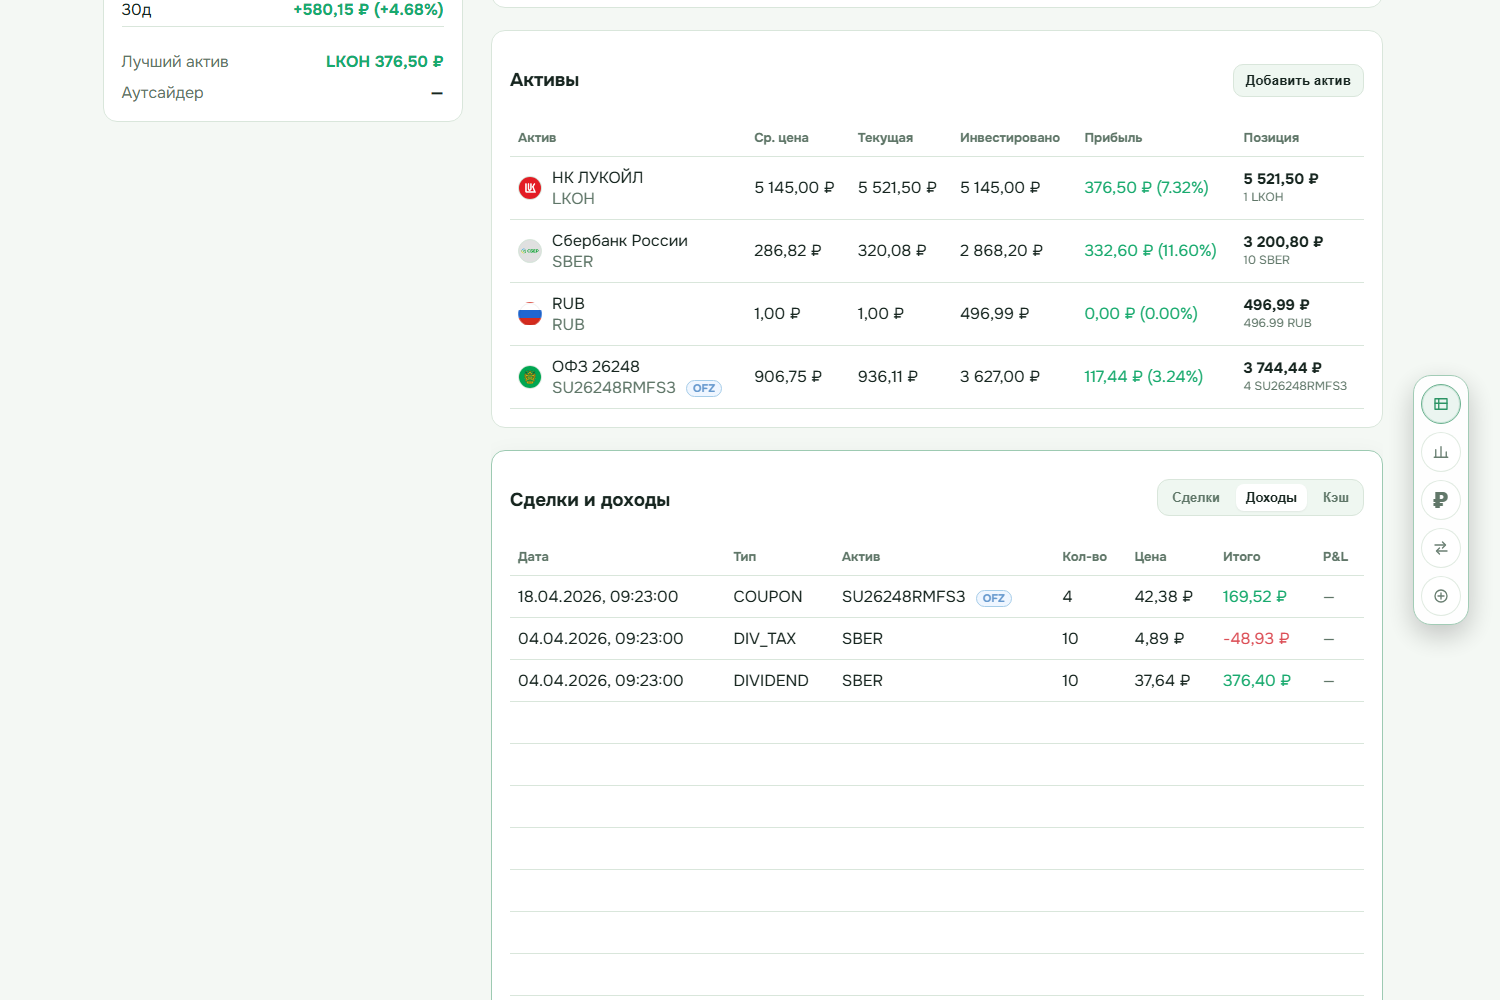Click the Russian flag RUB icon

coord(530,314)
